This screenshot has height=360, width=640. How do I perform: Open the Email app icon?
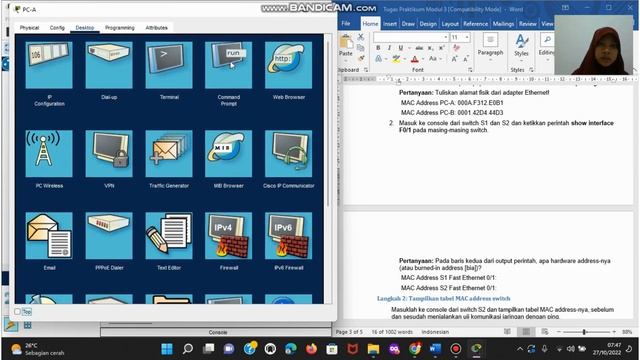click(x=49, y=236)
